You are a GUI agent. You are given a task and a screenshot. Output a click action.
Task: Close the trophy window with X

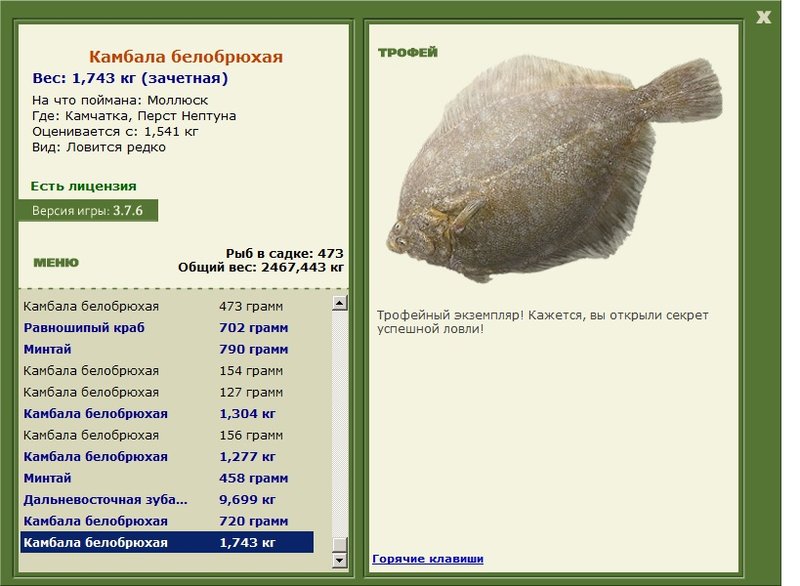click(763, 17)
